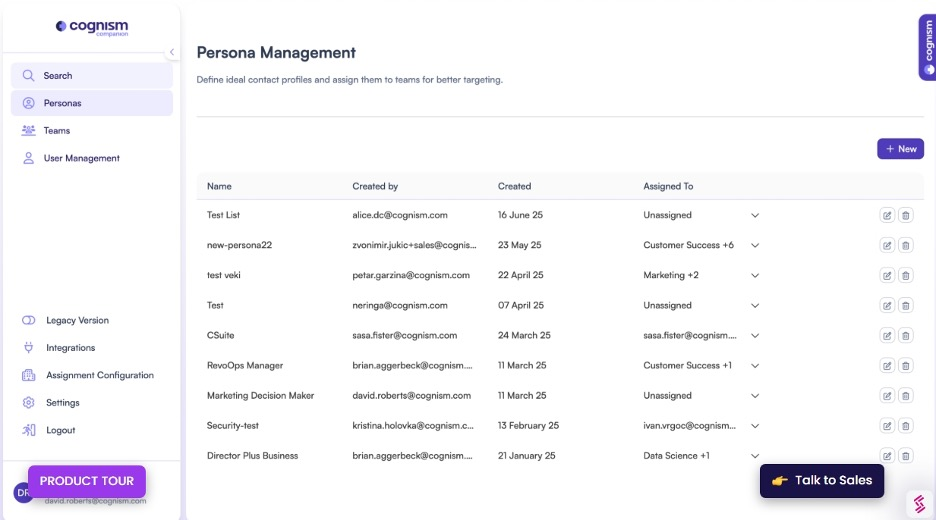Click alice.dc@cognism.com creator cell
Screen dimensions: 936x520
[400, 215]
